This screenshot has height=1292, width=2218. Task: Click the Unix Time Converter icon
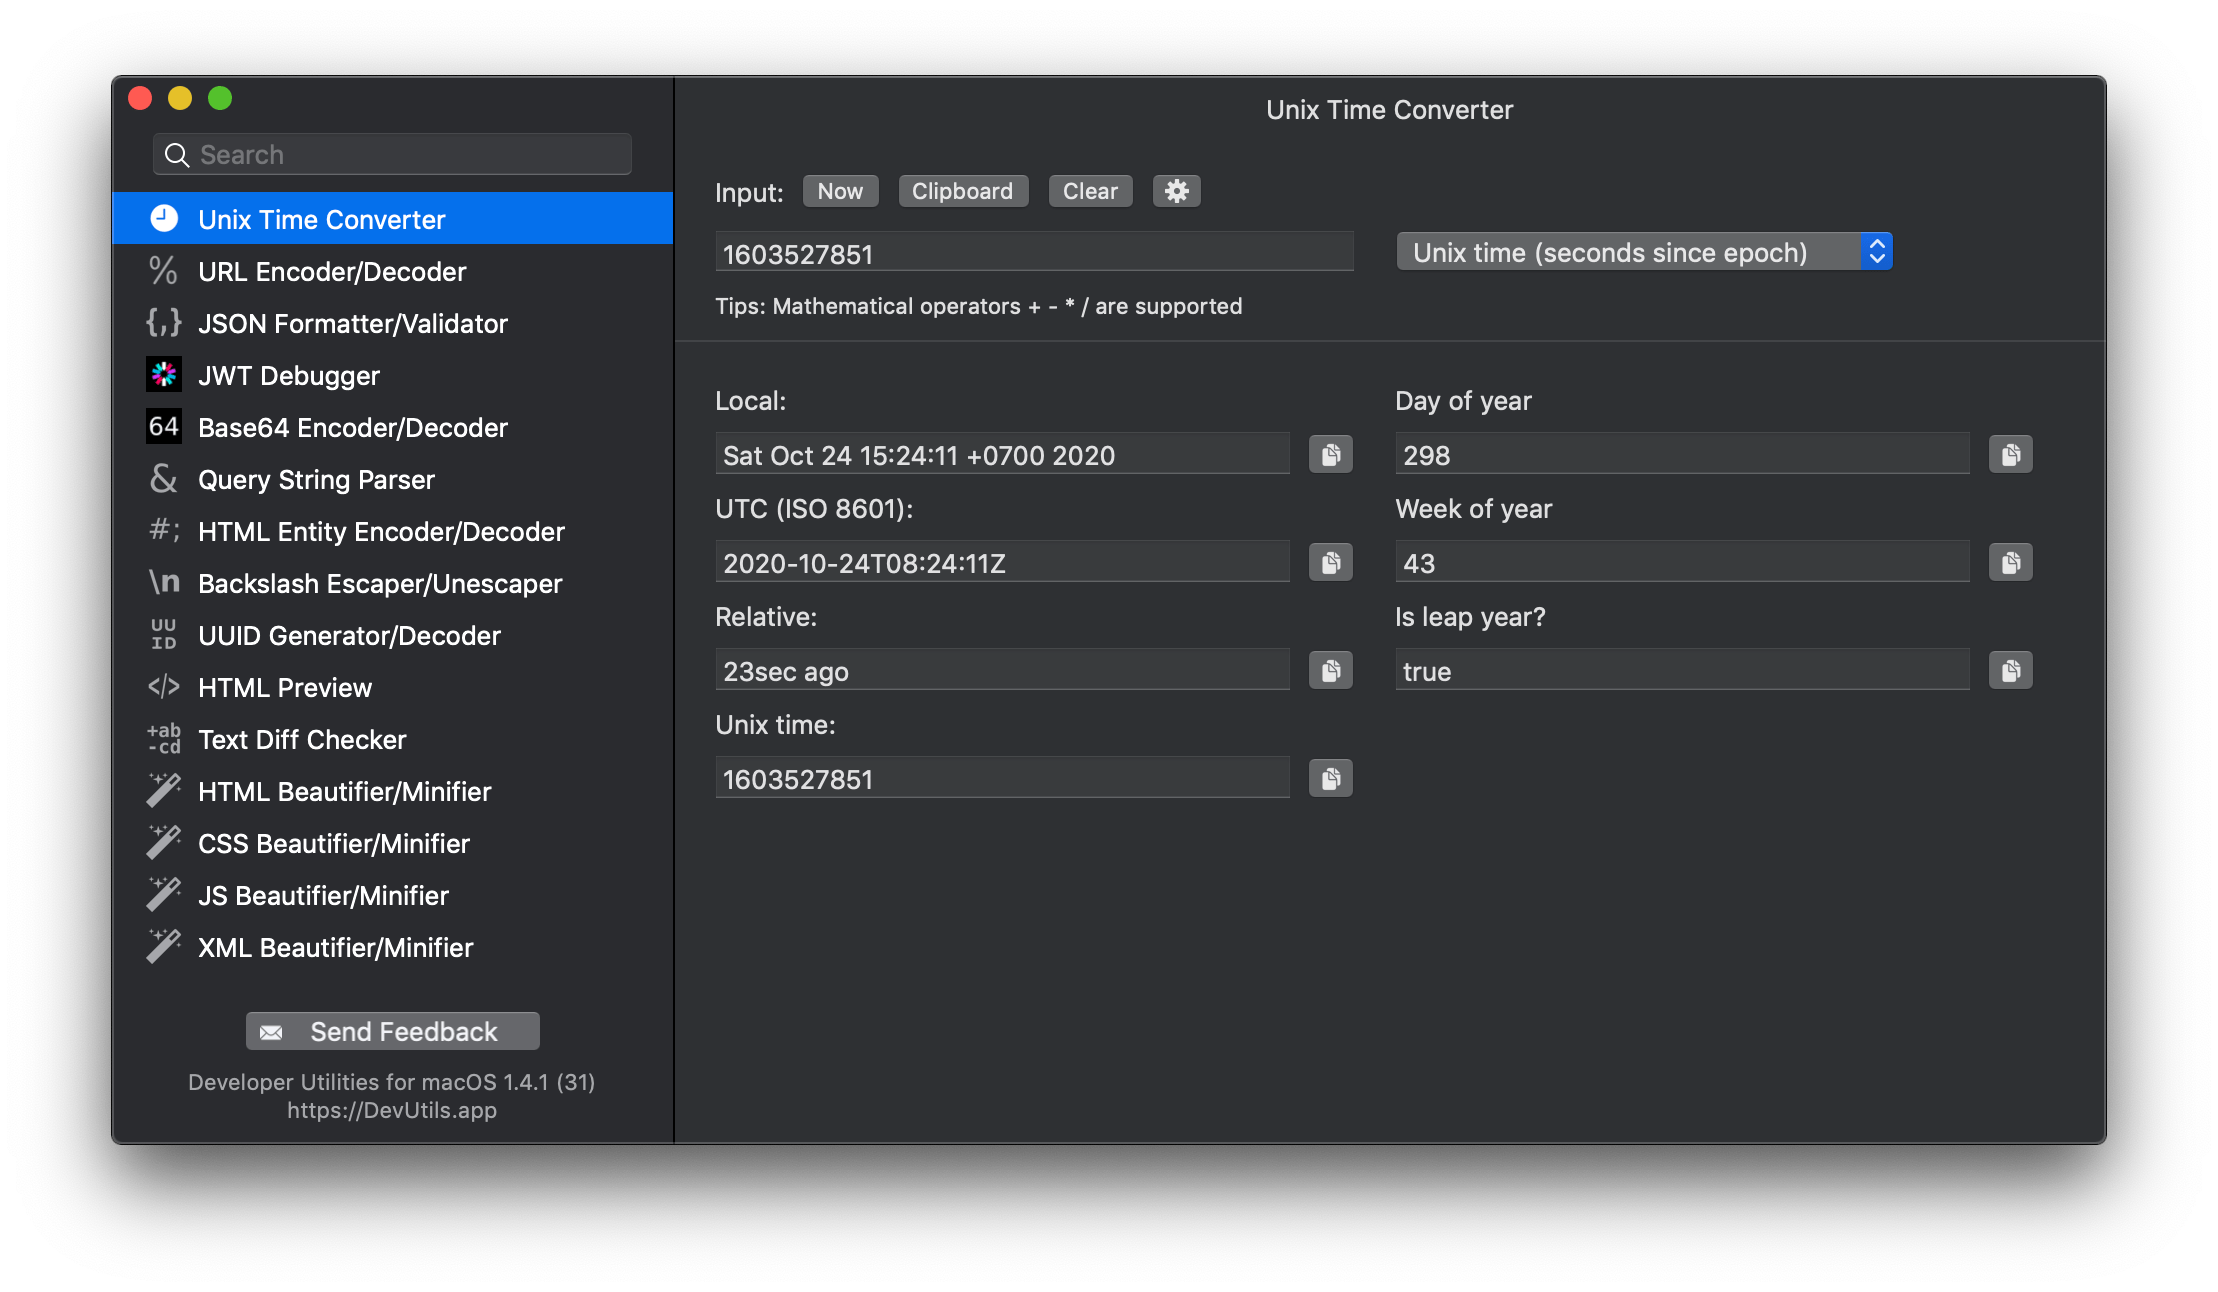pos(165,218)
